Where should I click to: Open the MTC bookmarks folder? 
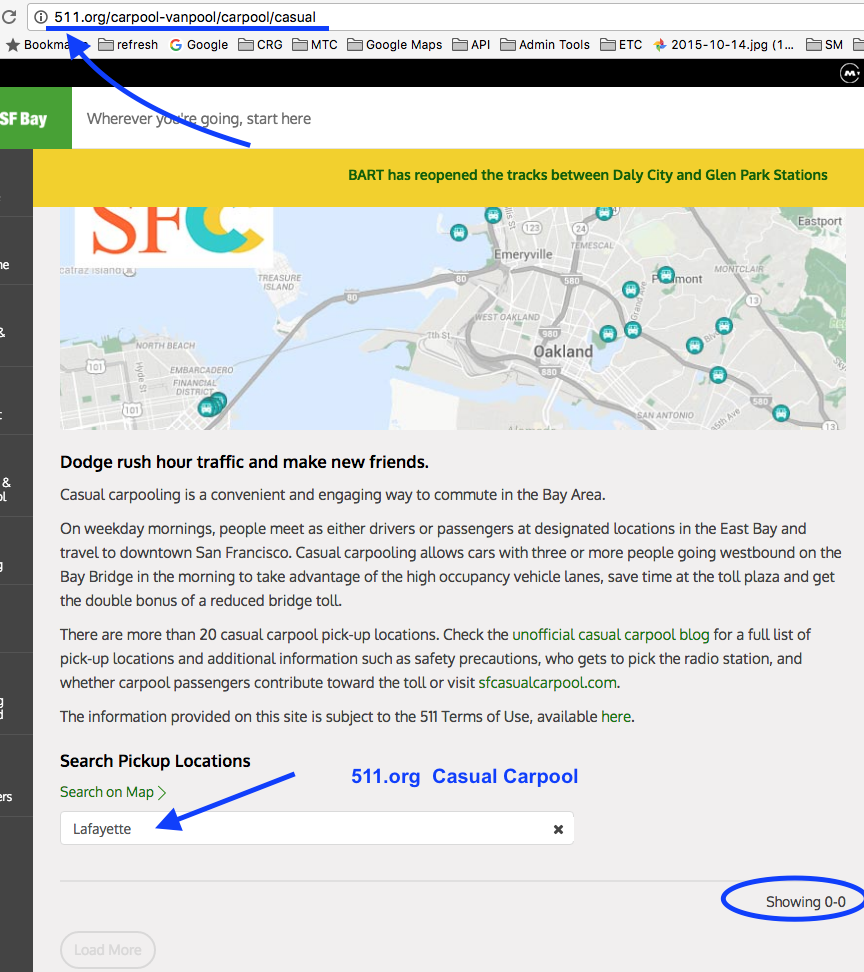click(x=315, y=45)
